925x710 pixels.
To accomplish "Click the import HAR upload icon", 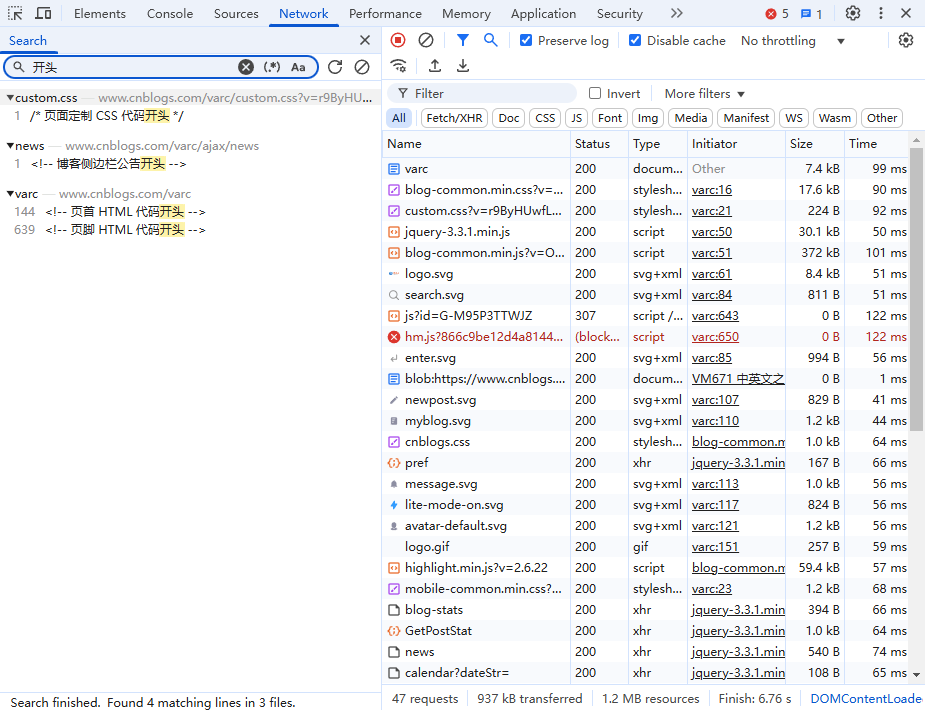I will click(x=435, y=65).
